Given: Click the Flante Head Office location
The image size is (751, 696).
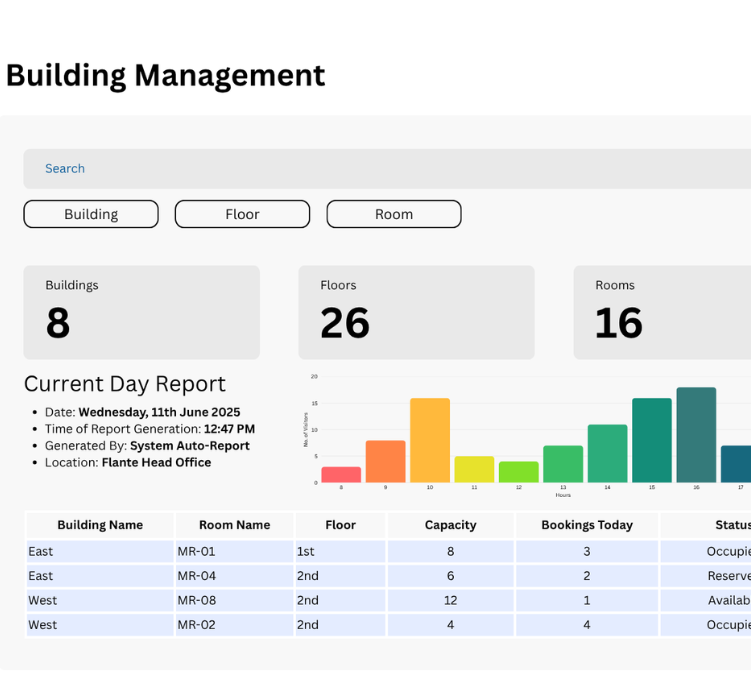Looking at the screenshot, I should coord(157,463).
